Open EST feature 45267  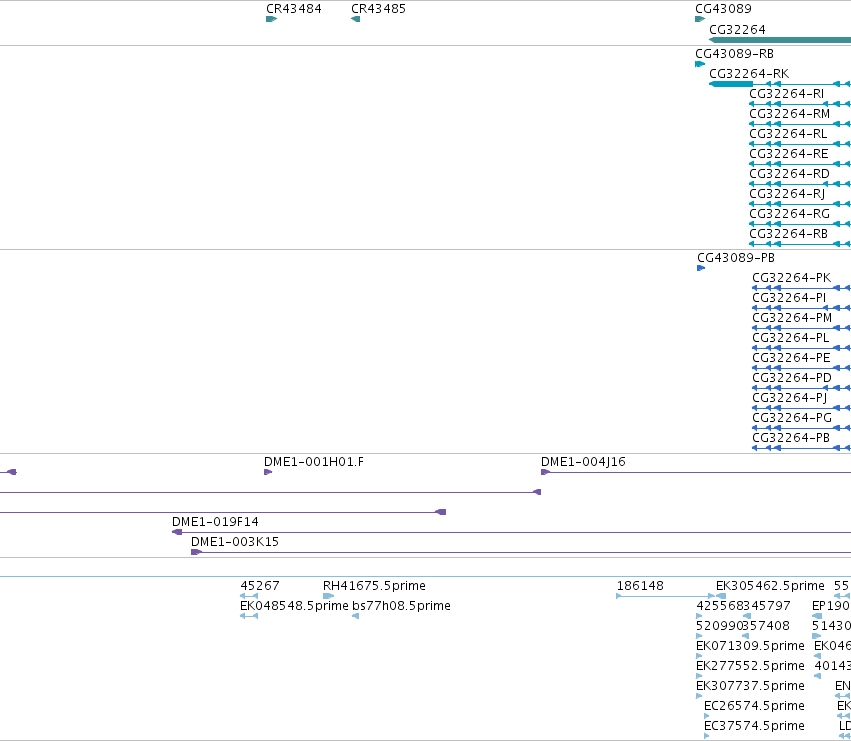(x=260, y=586)
